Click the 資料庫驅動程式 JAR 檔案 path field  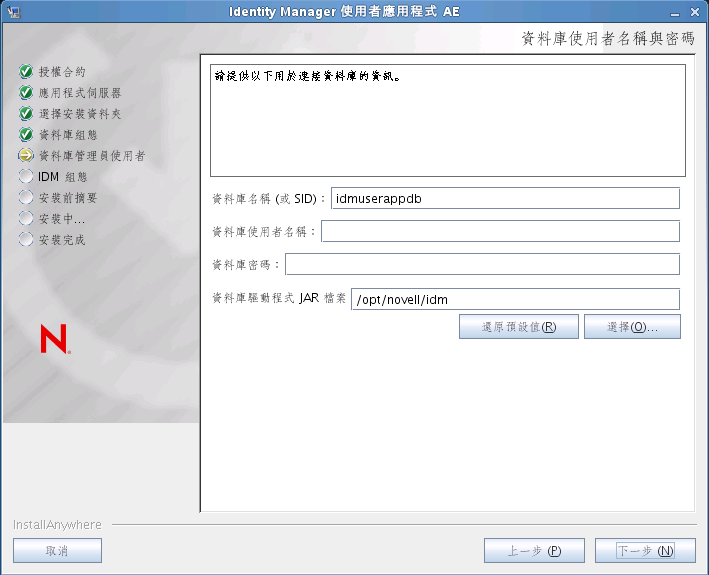coord(515,299)
